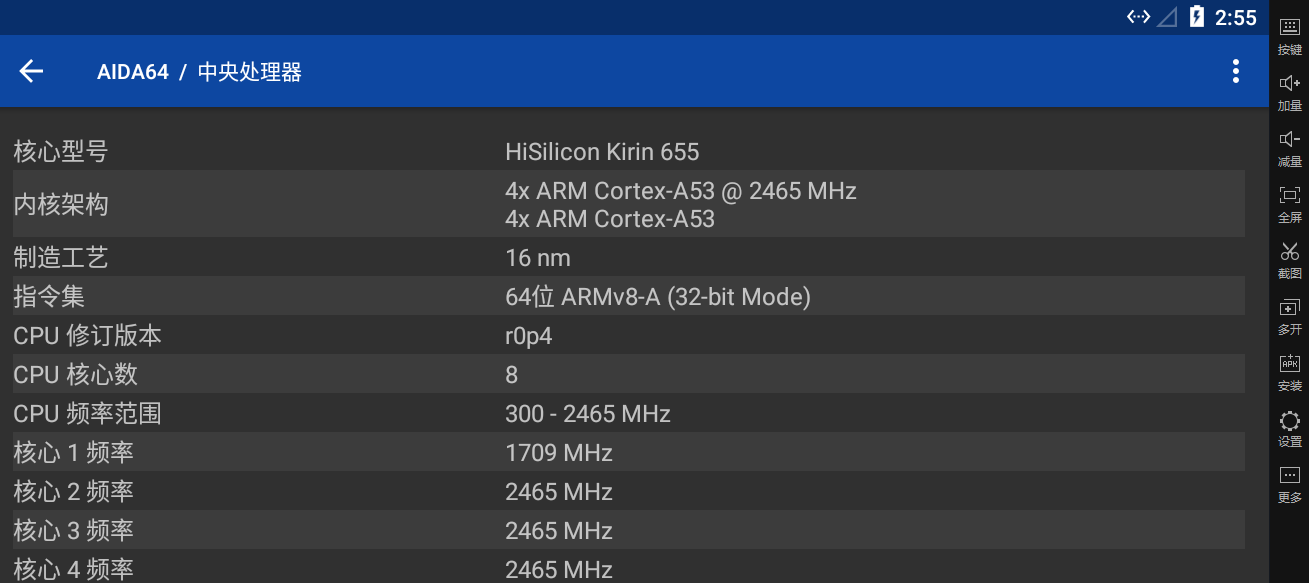Open the keyboard mapping (按键) tool
This screenshot has height=583, width=1309.
point(1290,37)
